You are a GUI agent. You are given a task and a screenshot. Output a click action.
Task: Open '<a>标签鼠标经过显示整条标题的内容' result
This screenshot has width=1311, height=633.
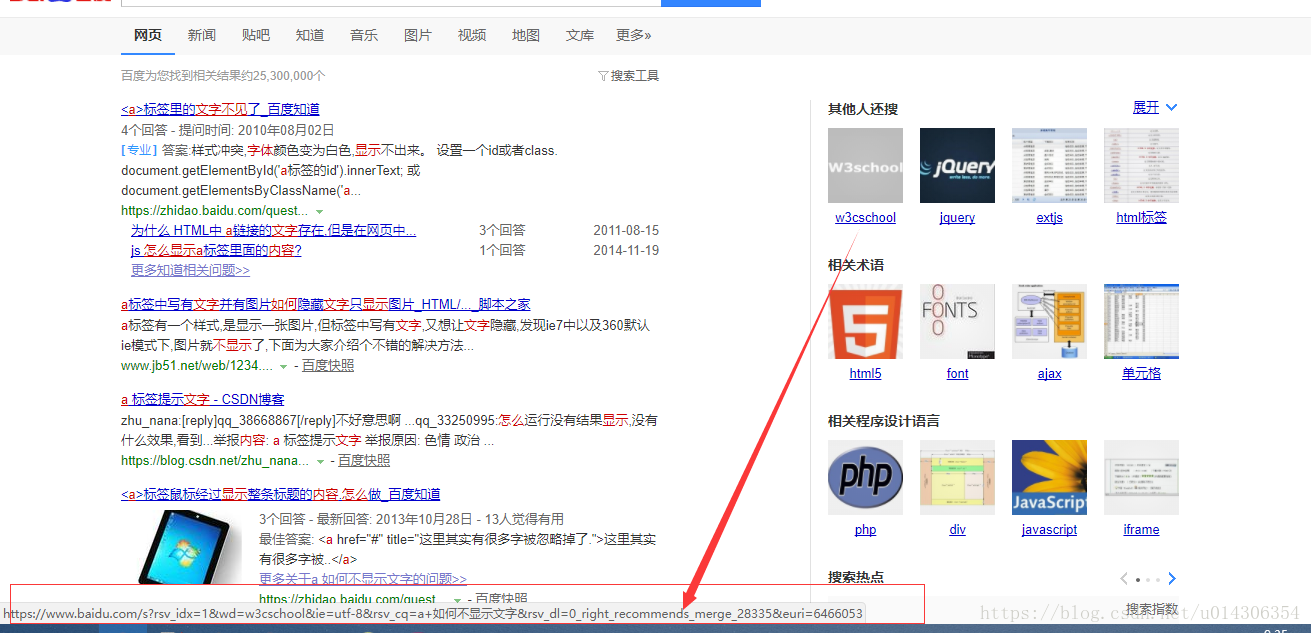coord(280,494)
